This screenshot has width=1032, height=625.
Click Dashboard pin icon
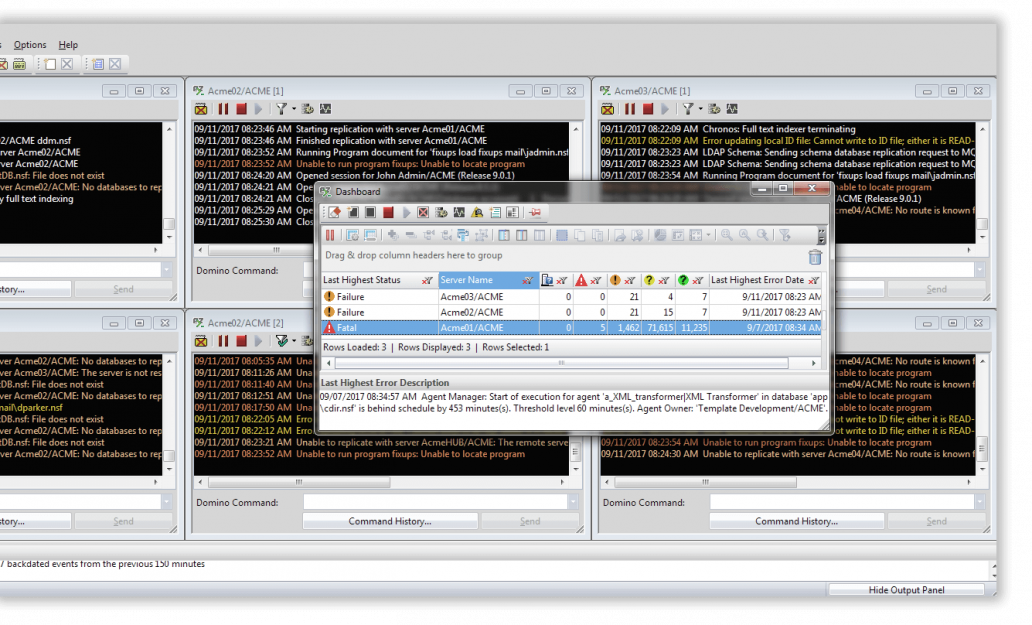[535, 212]
